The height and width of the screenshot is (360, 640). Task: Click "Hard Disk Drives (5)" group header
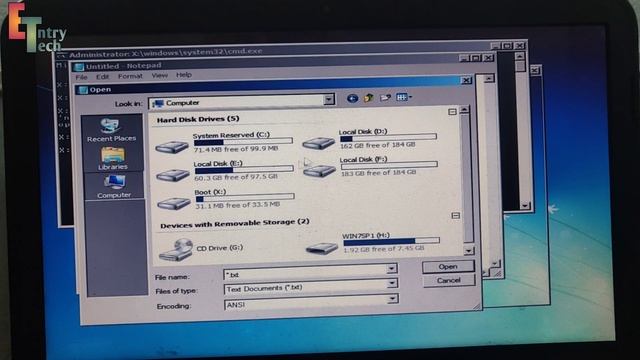pyautogui.click(x=198, y=119)
